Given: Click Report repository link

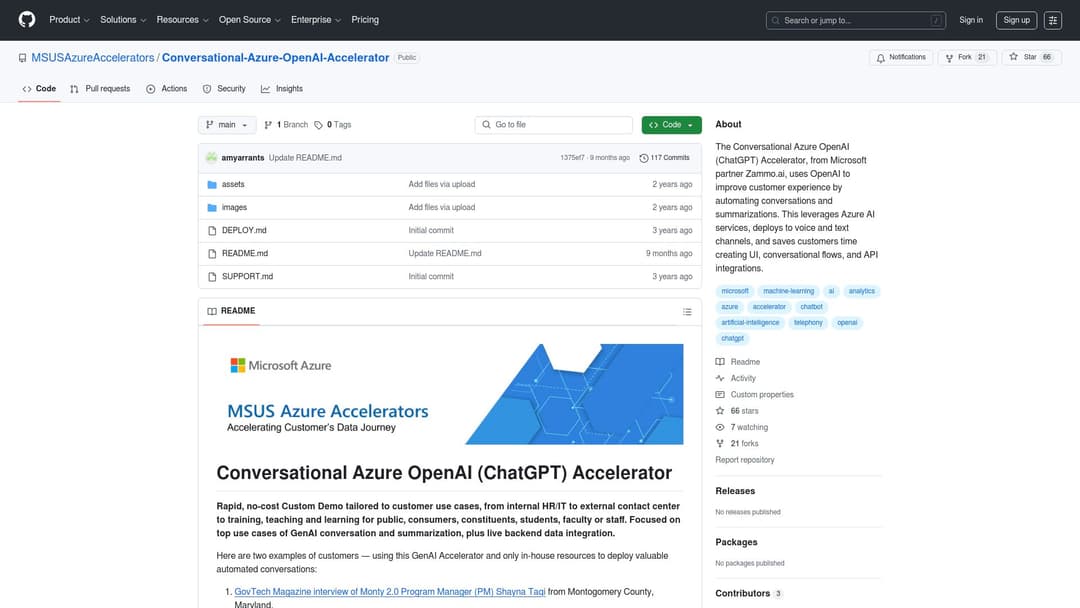Looking at the screenshot, I should (x=745, y=460).
